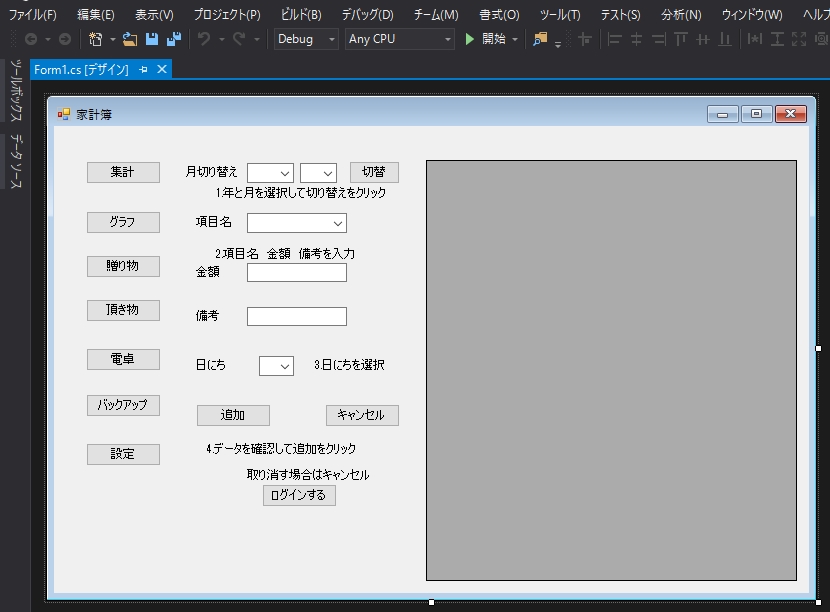830x612 pixels.
Task: Expand the 開始 button dropdown arrow
Action: [x=515, y=40]
